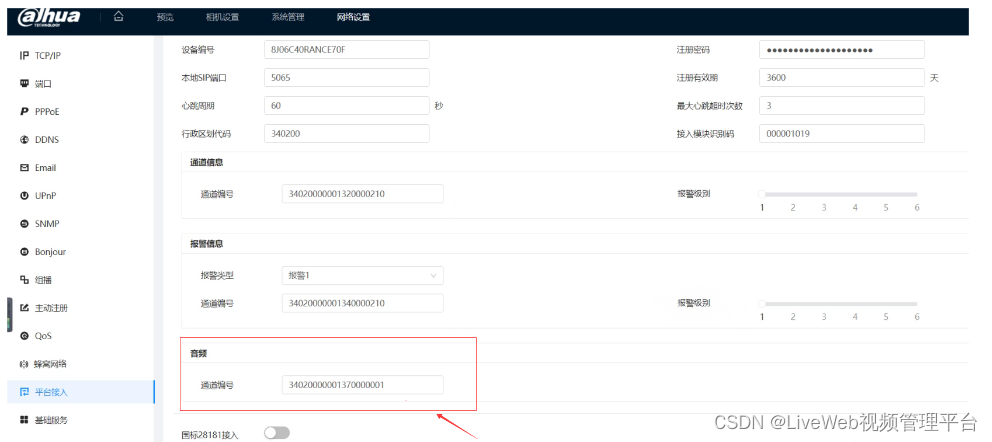This screenshot has width=992, height=442.
Task: Open TCP/IP settings via its IP icon
Action: point(24,56)
